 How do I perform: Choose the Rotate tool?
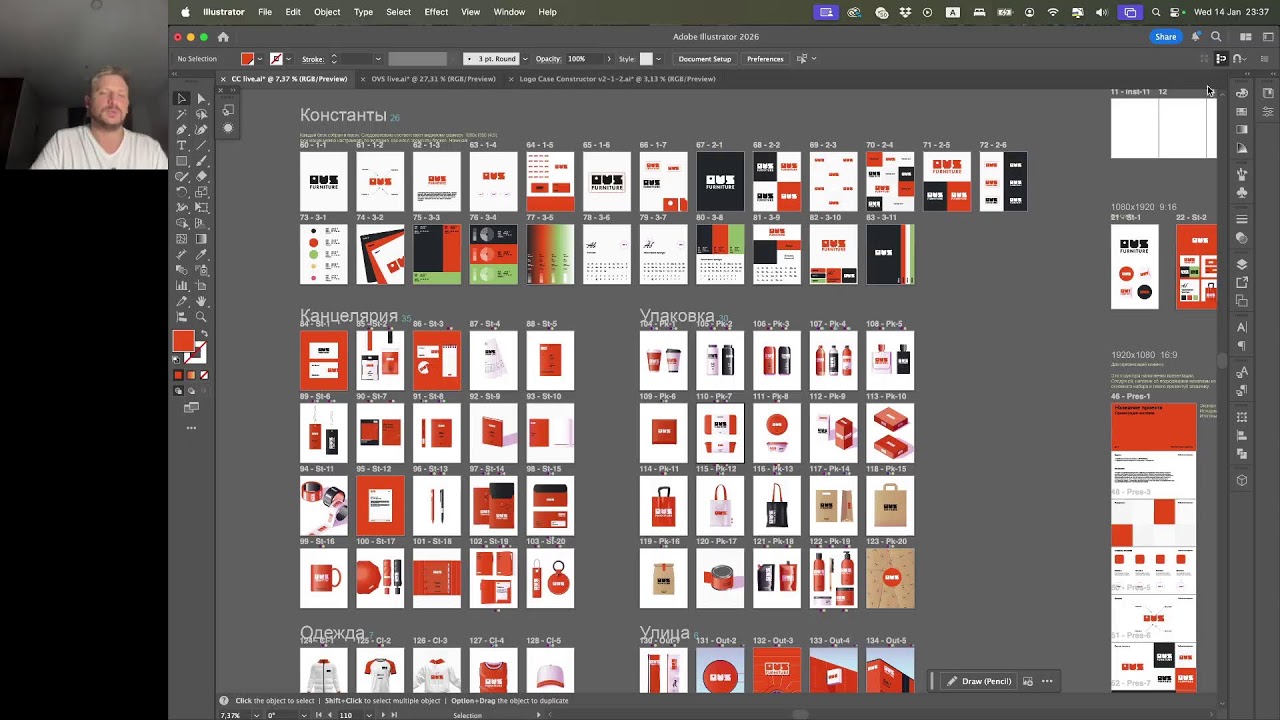click(x=182, y=192)
